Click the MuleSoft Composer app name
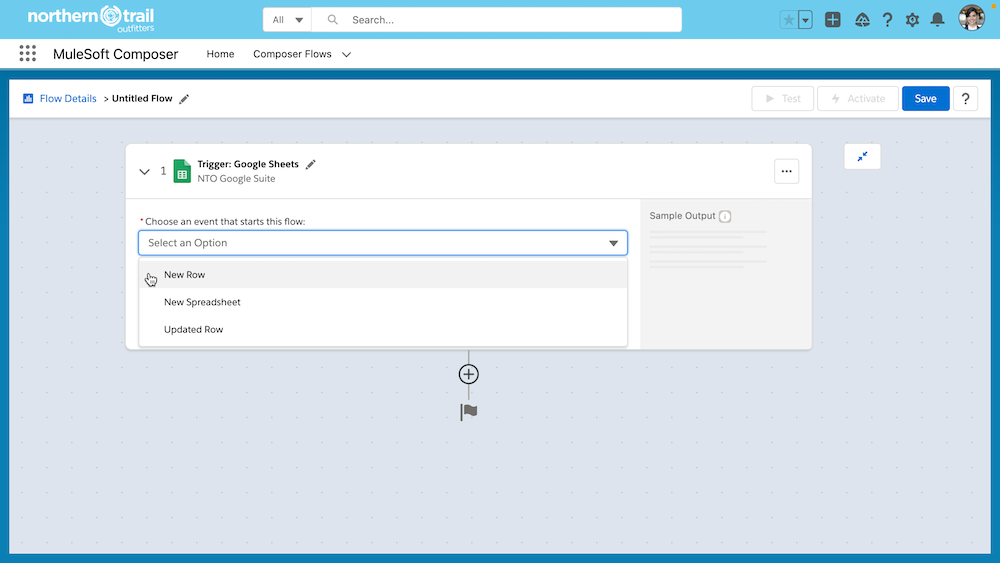 click(x=115, y=54)
